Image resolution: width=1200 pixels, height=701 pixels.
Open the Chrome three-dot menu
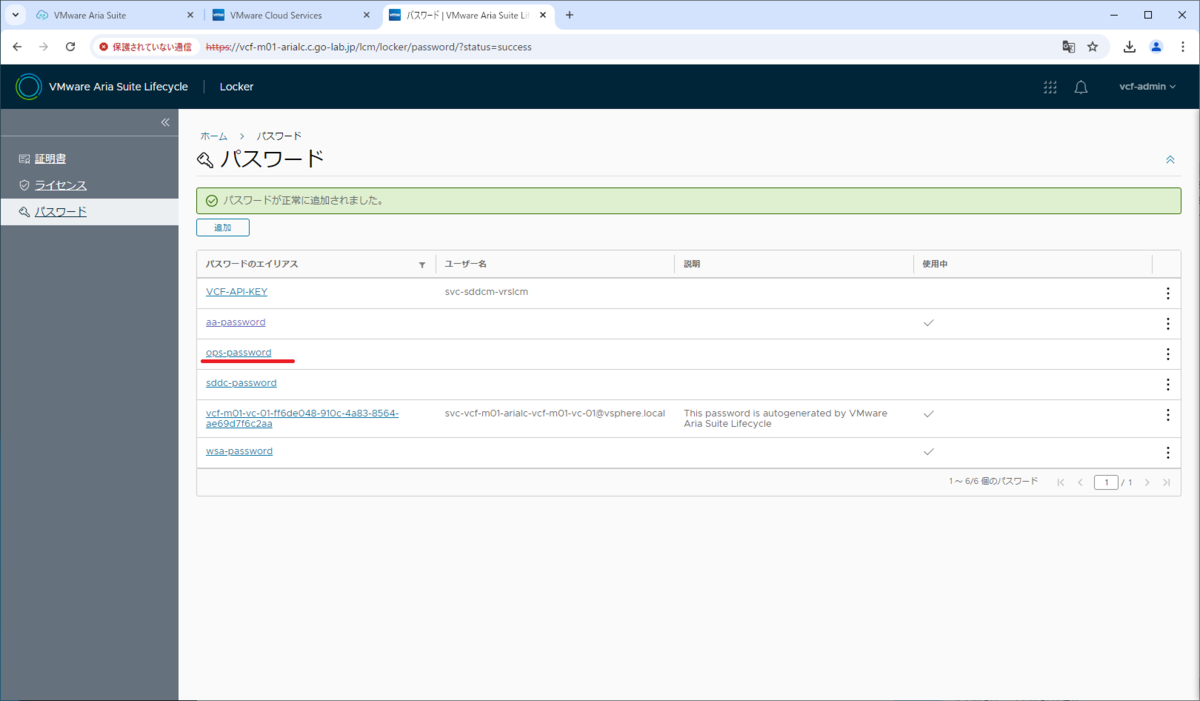point(1182,47)
